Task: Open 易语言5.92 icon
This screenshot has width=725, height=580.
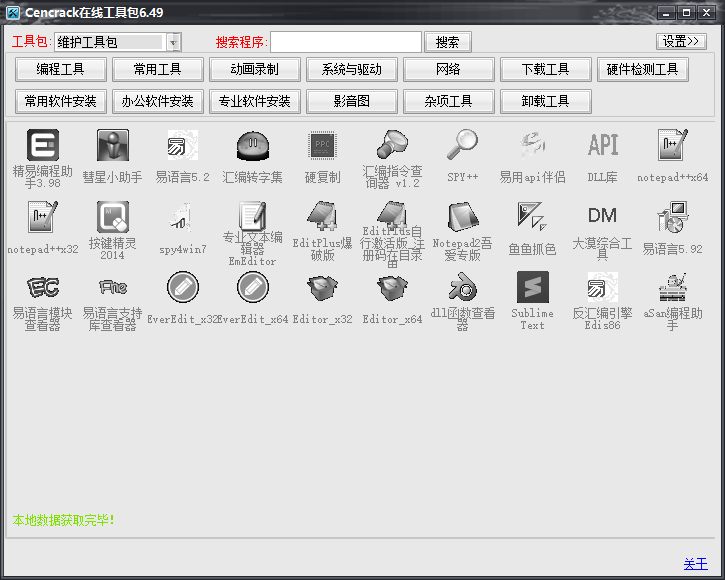Action: [672, 216]
